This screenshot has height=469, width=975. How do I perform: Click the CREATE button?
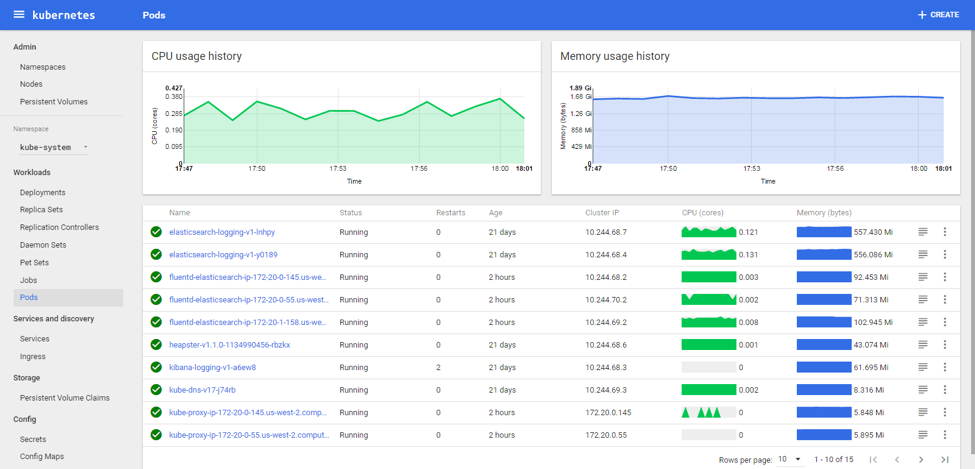point(938,15)
